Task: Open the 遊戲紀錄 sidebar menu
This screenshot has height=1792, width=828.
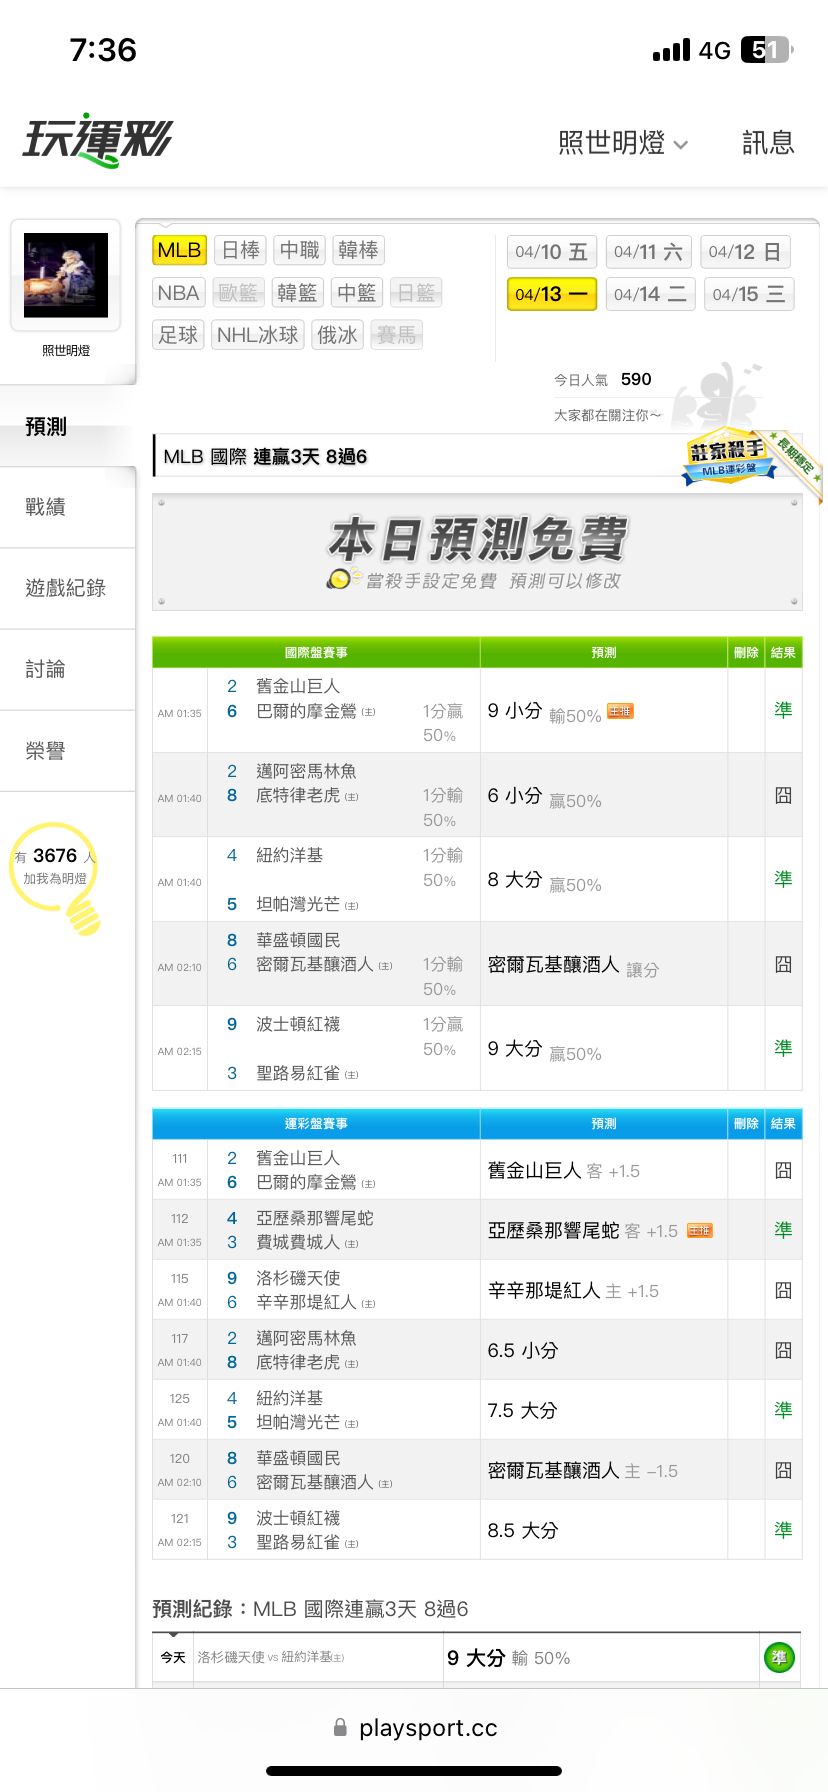Action: [x=67, y=588]
